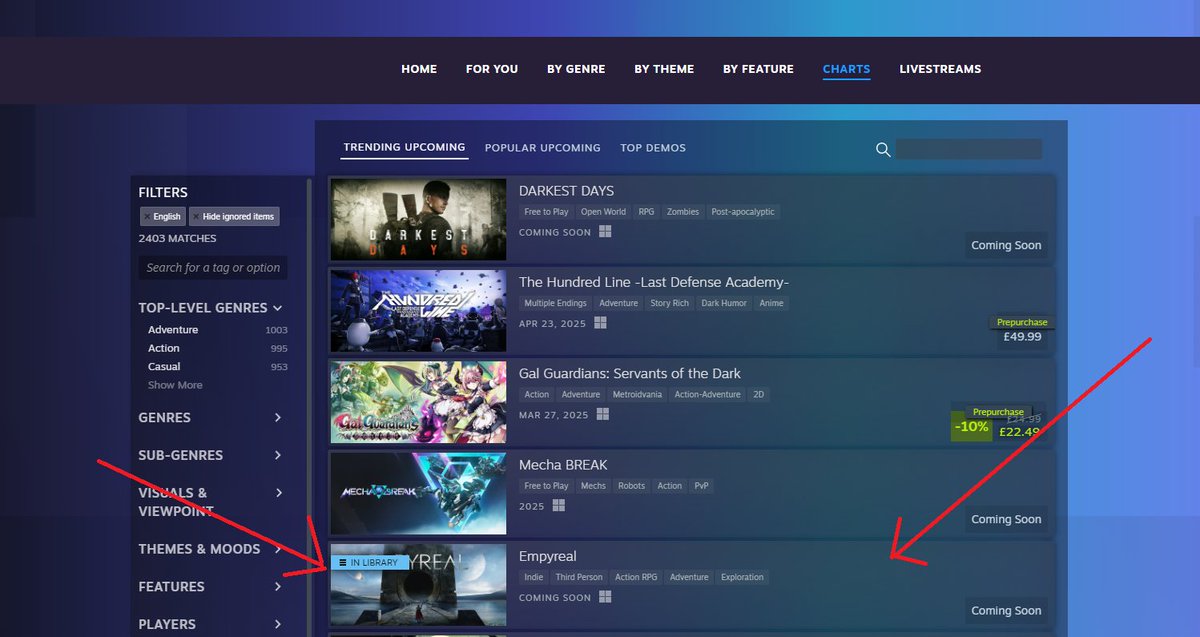Image resolution: width=1200 pixels, height=637 pixels.
Task: Switch to Popular Upcoming tab
Action: pyautogui.click(x=543, y=148)
